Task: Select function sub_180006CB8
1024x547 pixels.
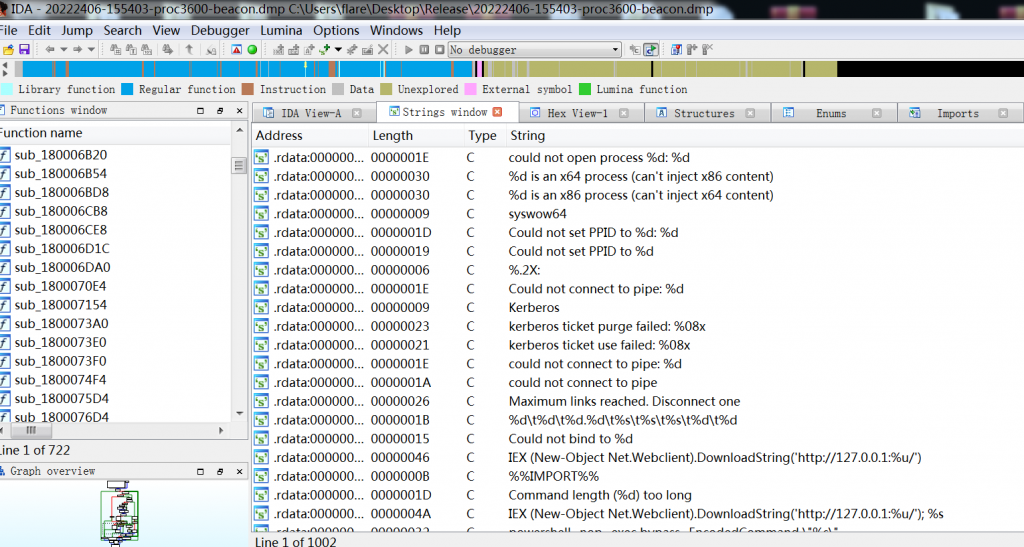Action: tap(61, 211)
